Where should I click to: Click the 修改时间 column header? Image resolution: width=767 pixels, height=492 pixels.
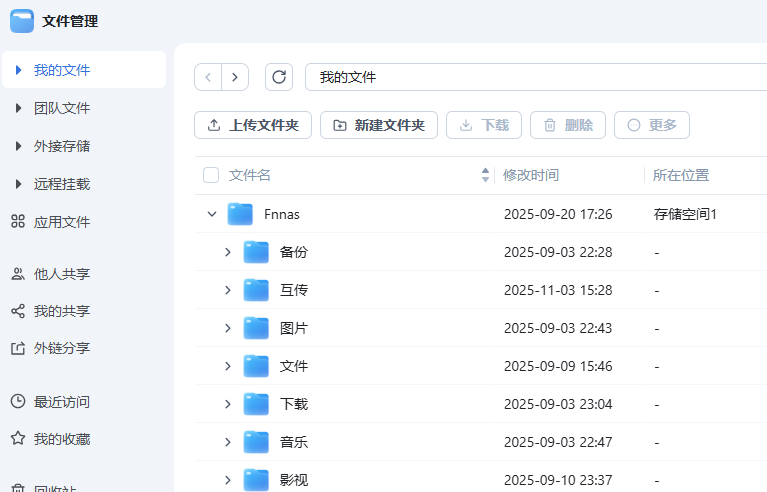(x=531, y=175)
